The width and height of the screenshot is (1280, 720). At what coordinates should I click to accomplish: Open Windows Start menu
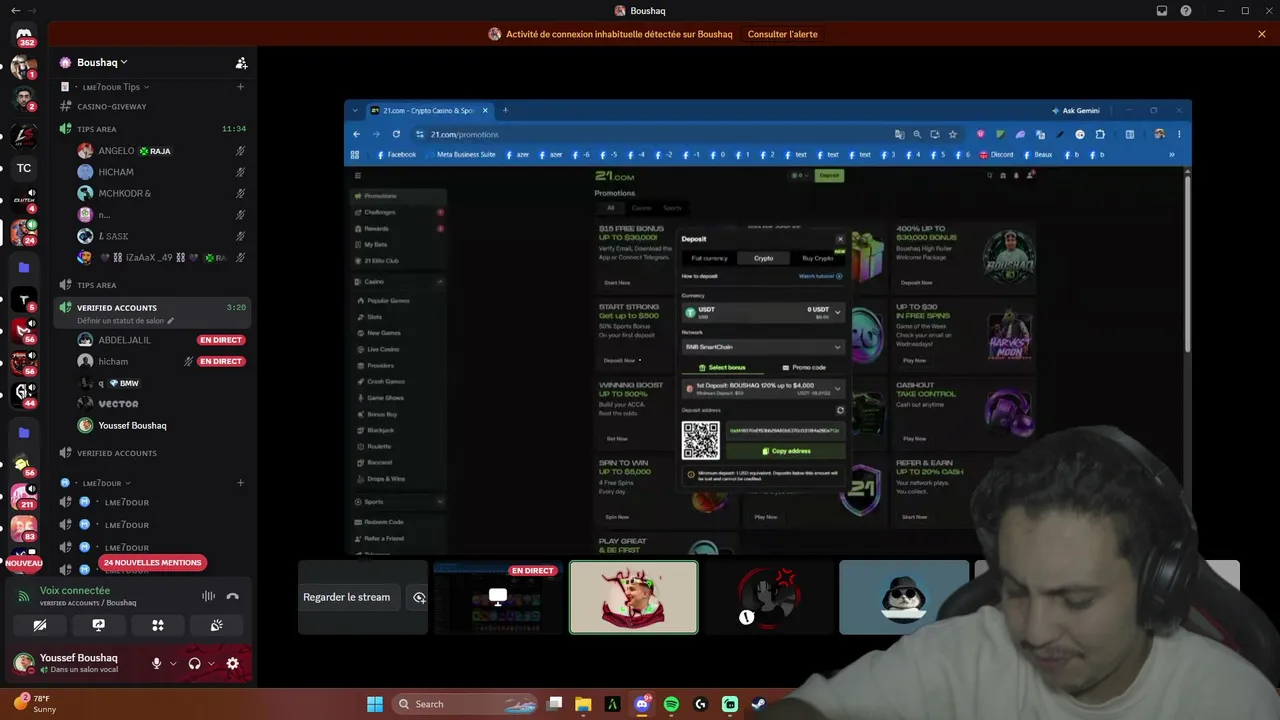pyautogui.click(x=375, y=704)
